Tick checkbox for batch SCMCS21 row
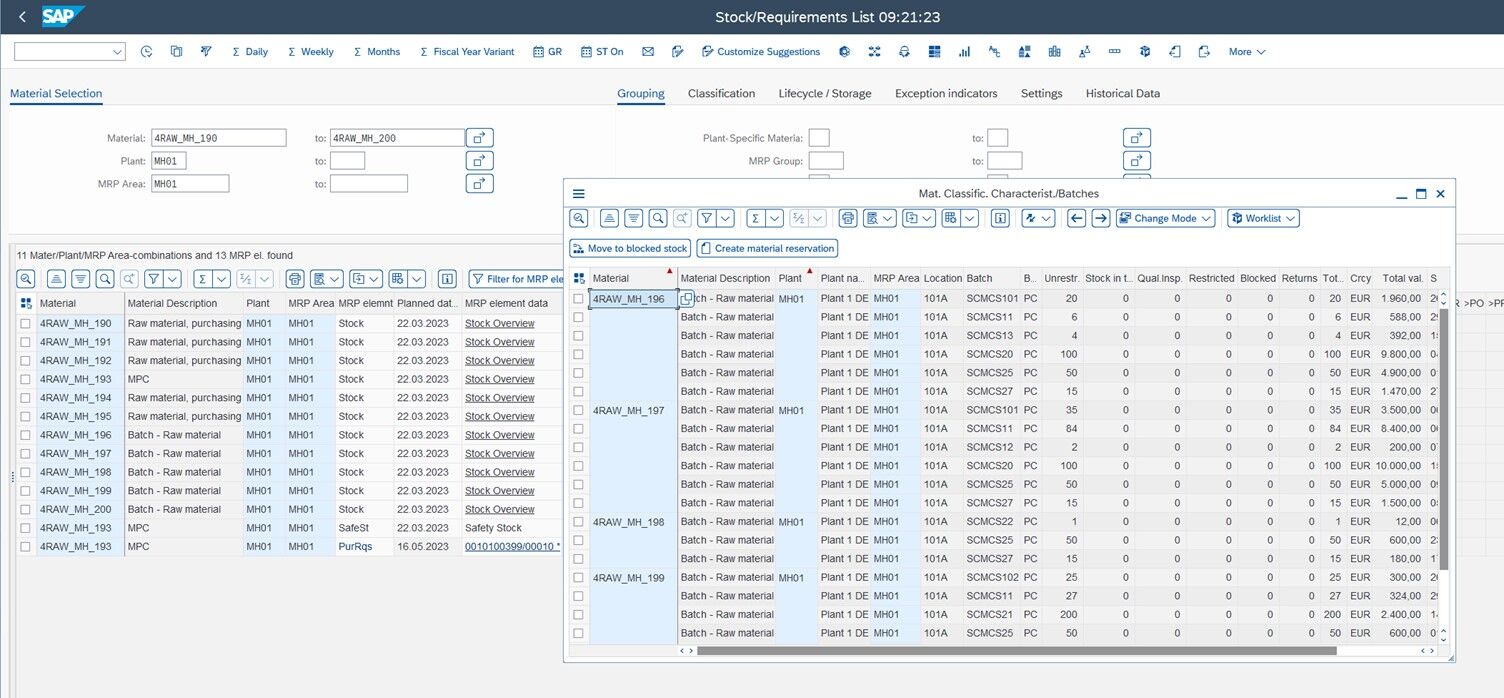Image resolution: width=1504 pixels, height=698 pixels. click(x=578, y=615)
